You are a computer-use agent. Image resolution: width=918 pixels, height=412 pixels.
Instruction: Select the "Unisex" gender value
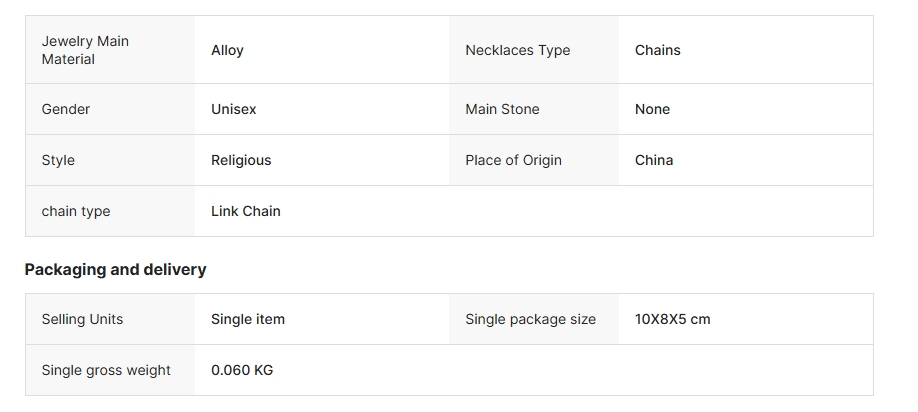(233, 109)
